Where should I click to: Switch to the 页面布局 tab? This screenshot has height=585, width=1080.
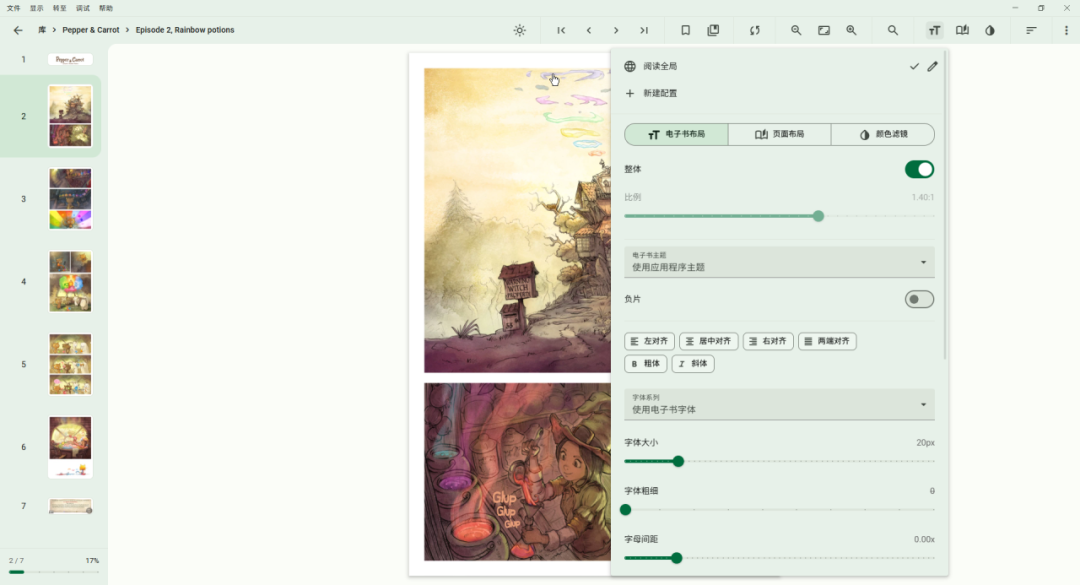point(780,134)
